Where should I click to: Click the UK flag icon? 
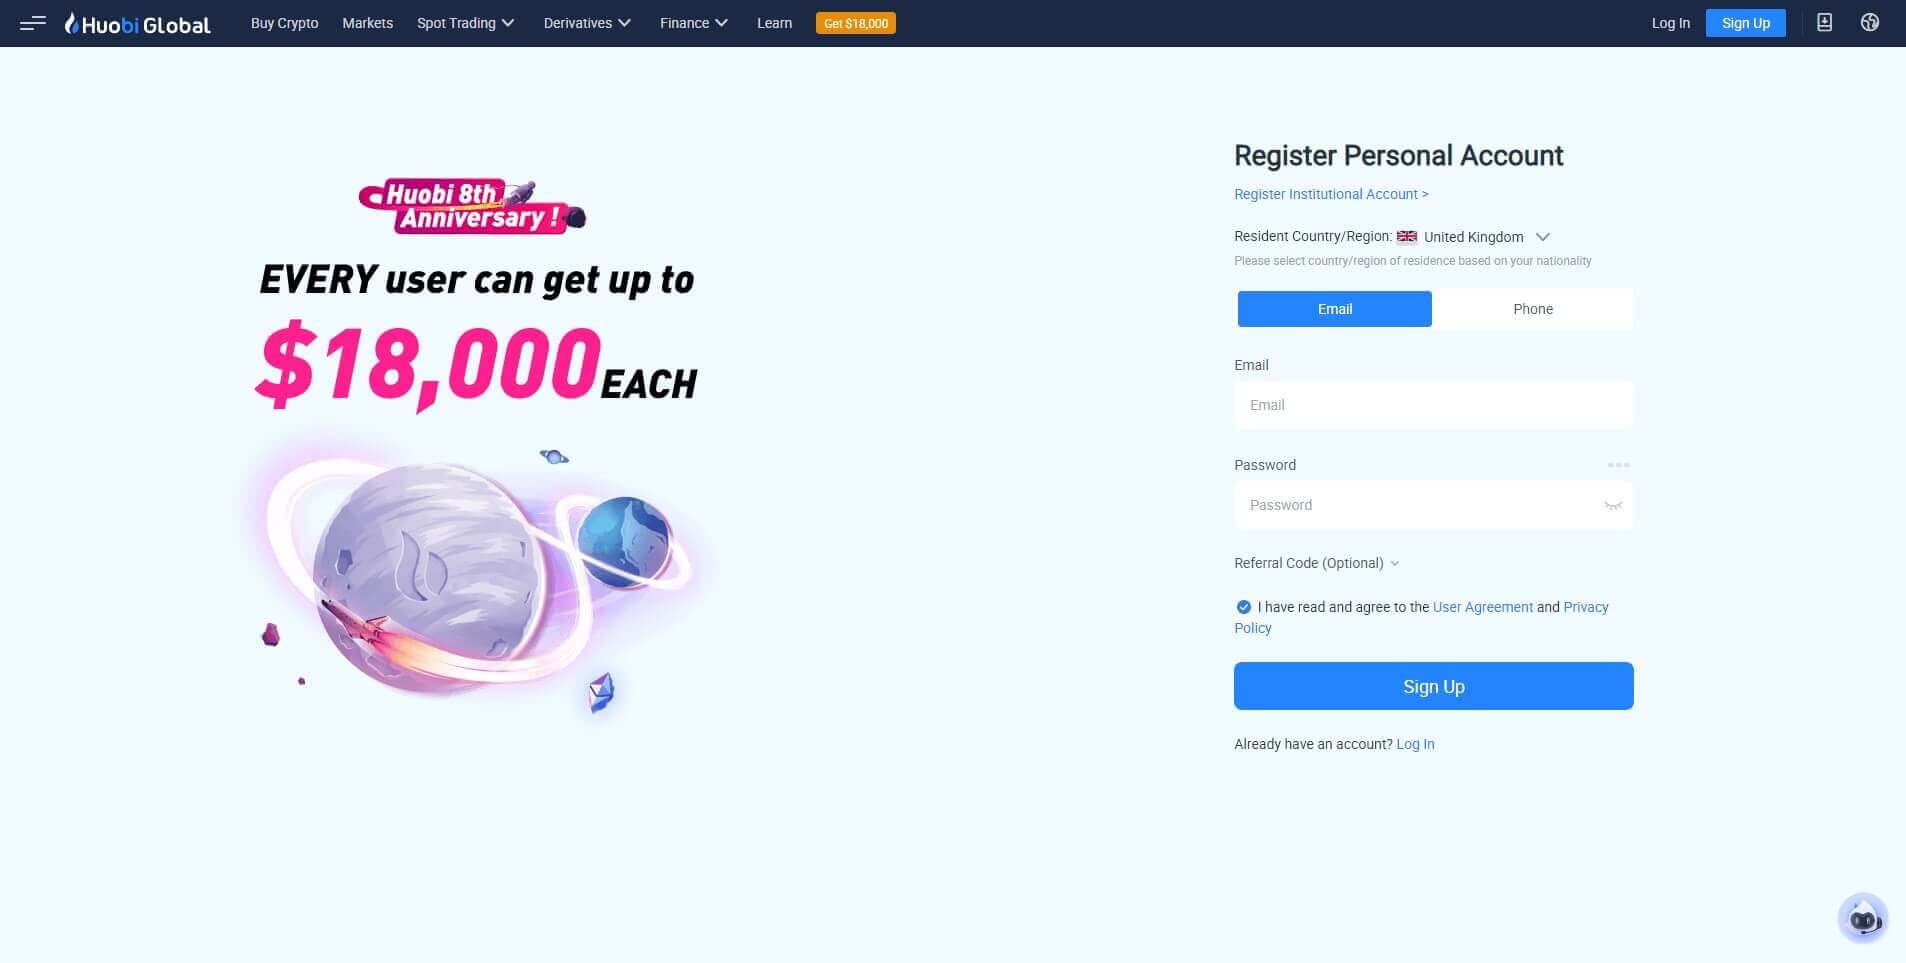[x=1407, y=237]
